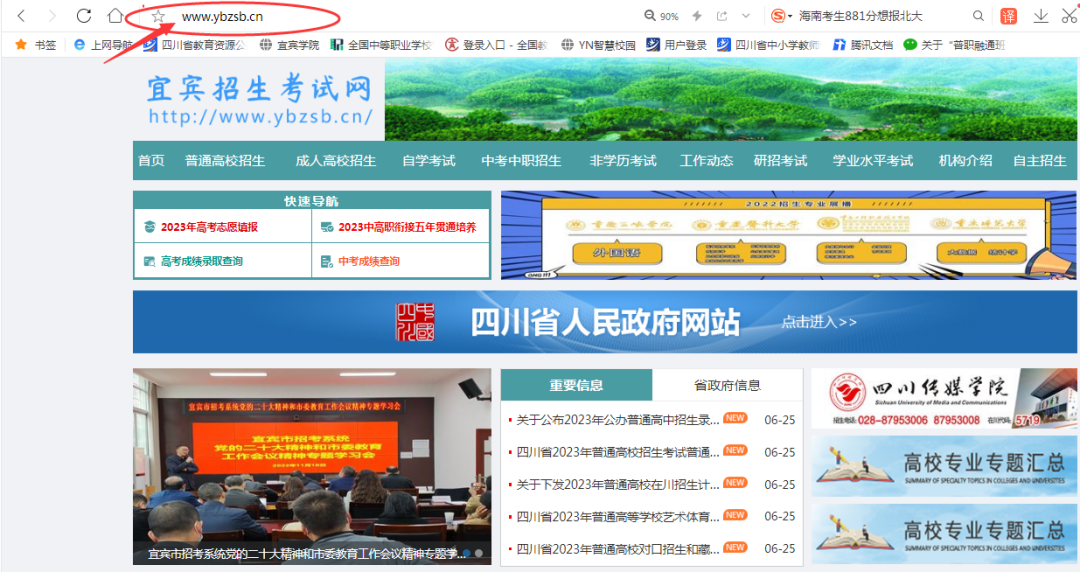Open news 四川省2023年普通高等学校艺术体育...
The image size is (1080, 572).
(618, 516)
